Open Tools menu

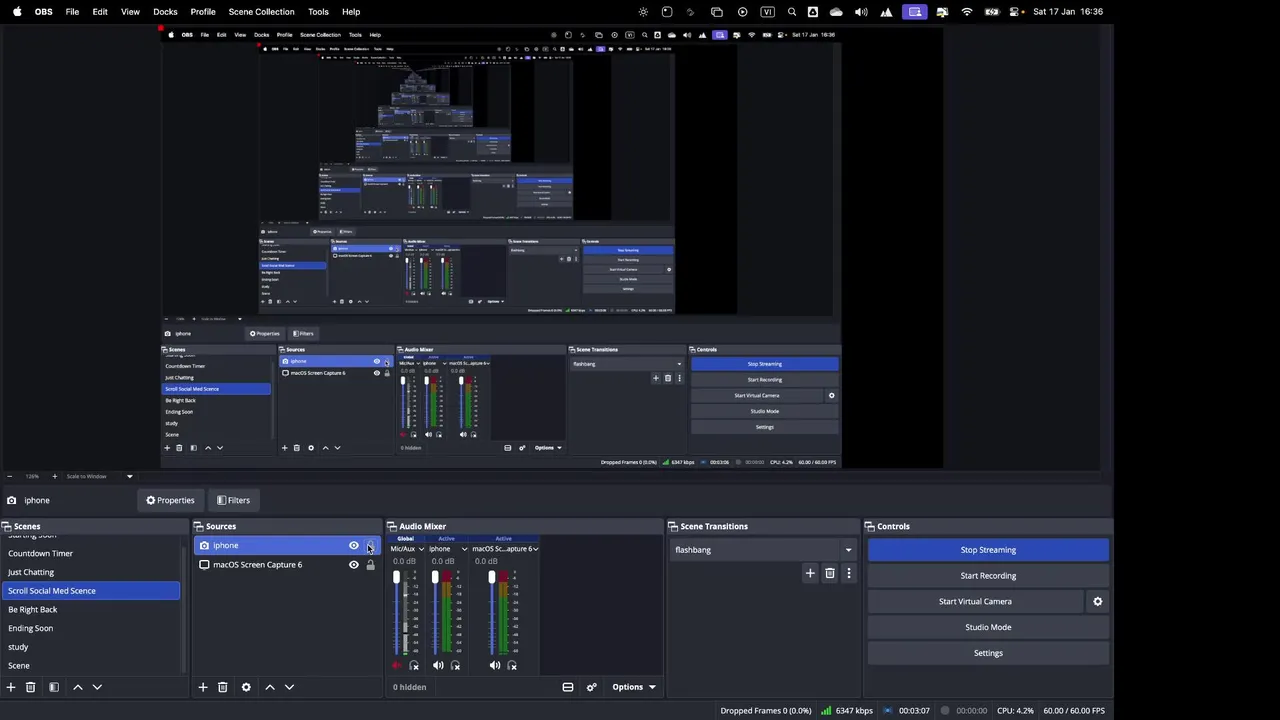tap(318, 12)
